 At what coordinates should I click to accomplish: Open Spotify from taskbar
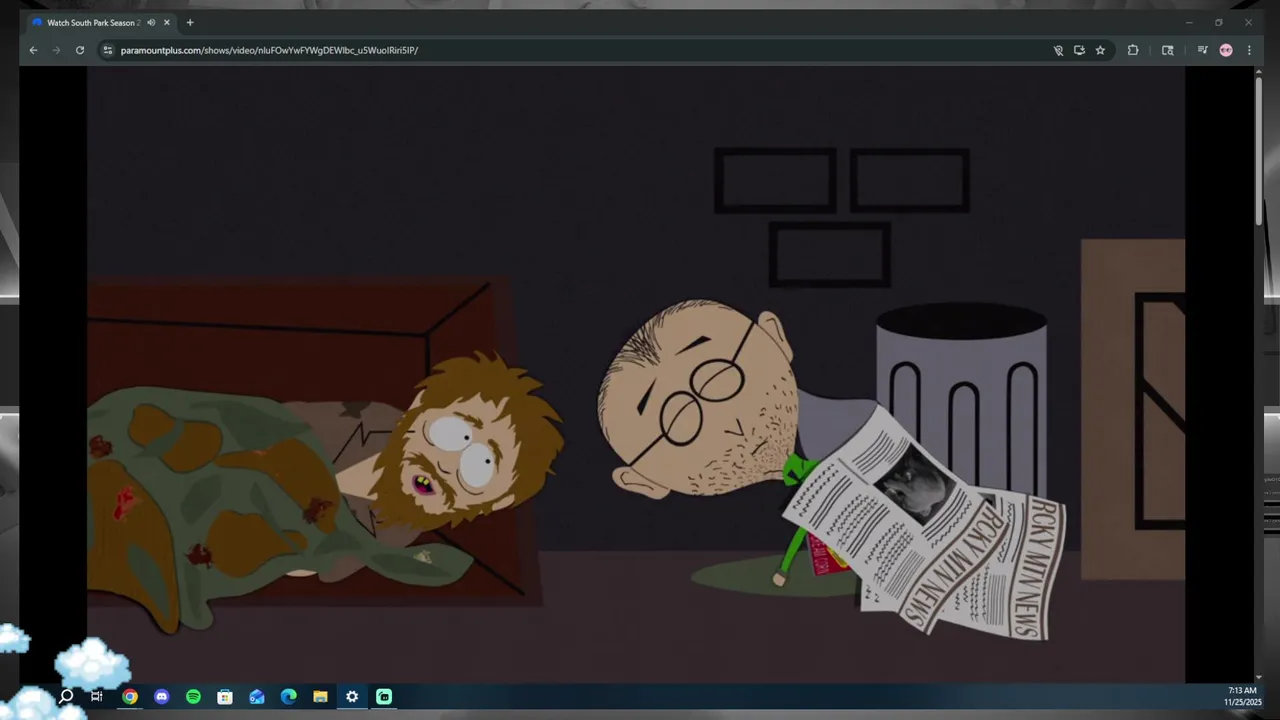click(193, 697)
